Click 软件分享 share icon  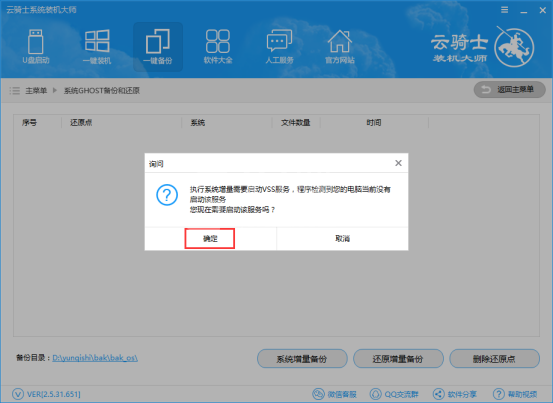455,394
